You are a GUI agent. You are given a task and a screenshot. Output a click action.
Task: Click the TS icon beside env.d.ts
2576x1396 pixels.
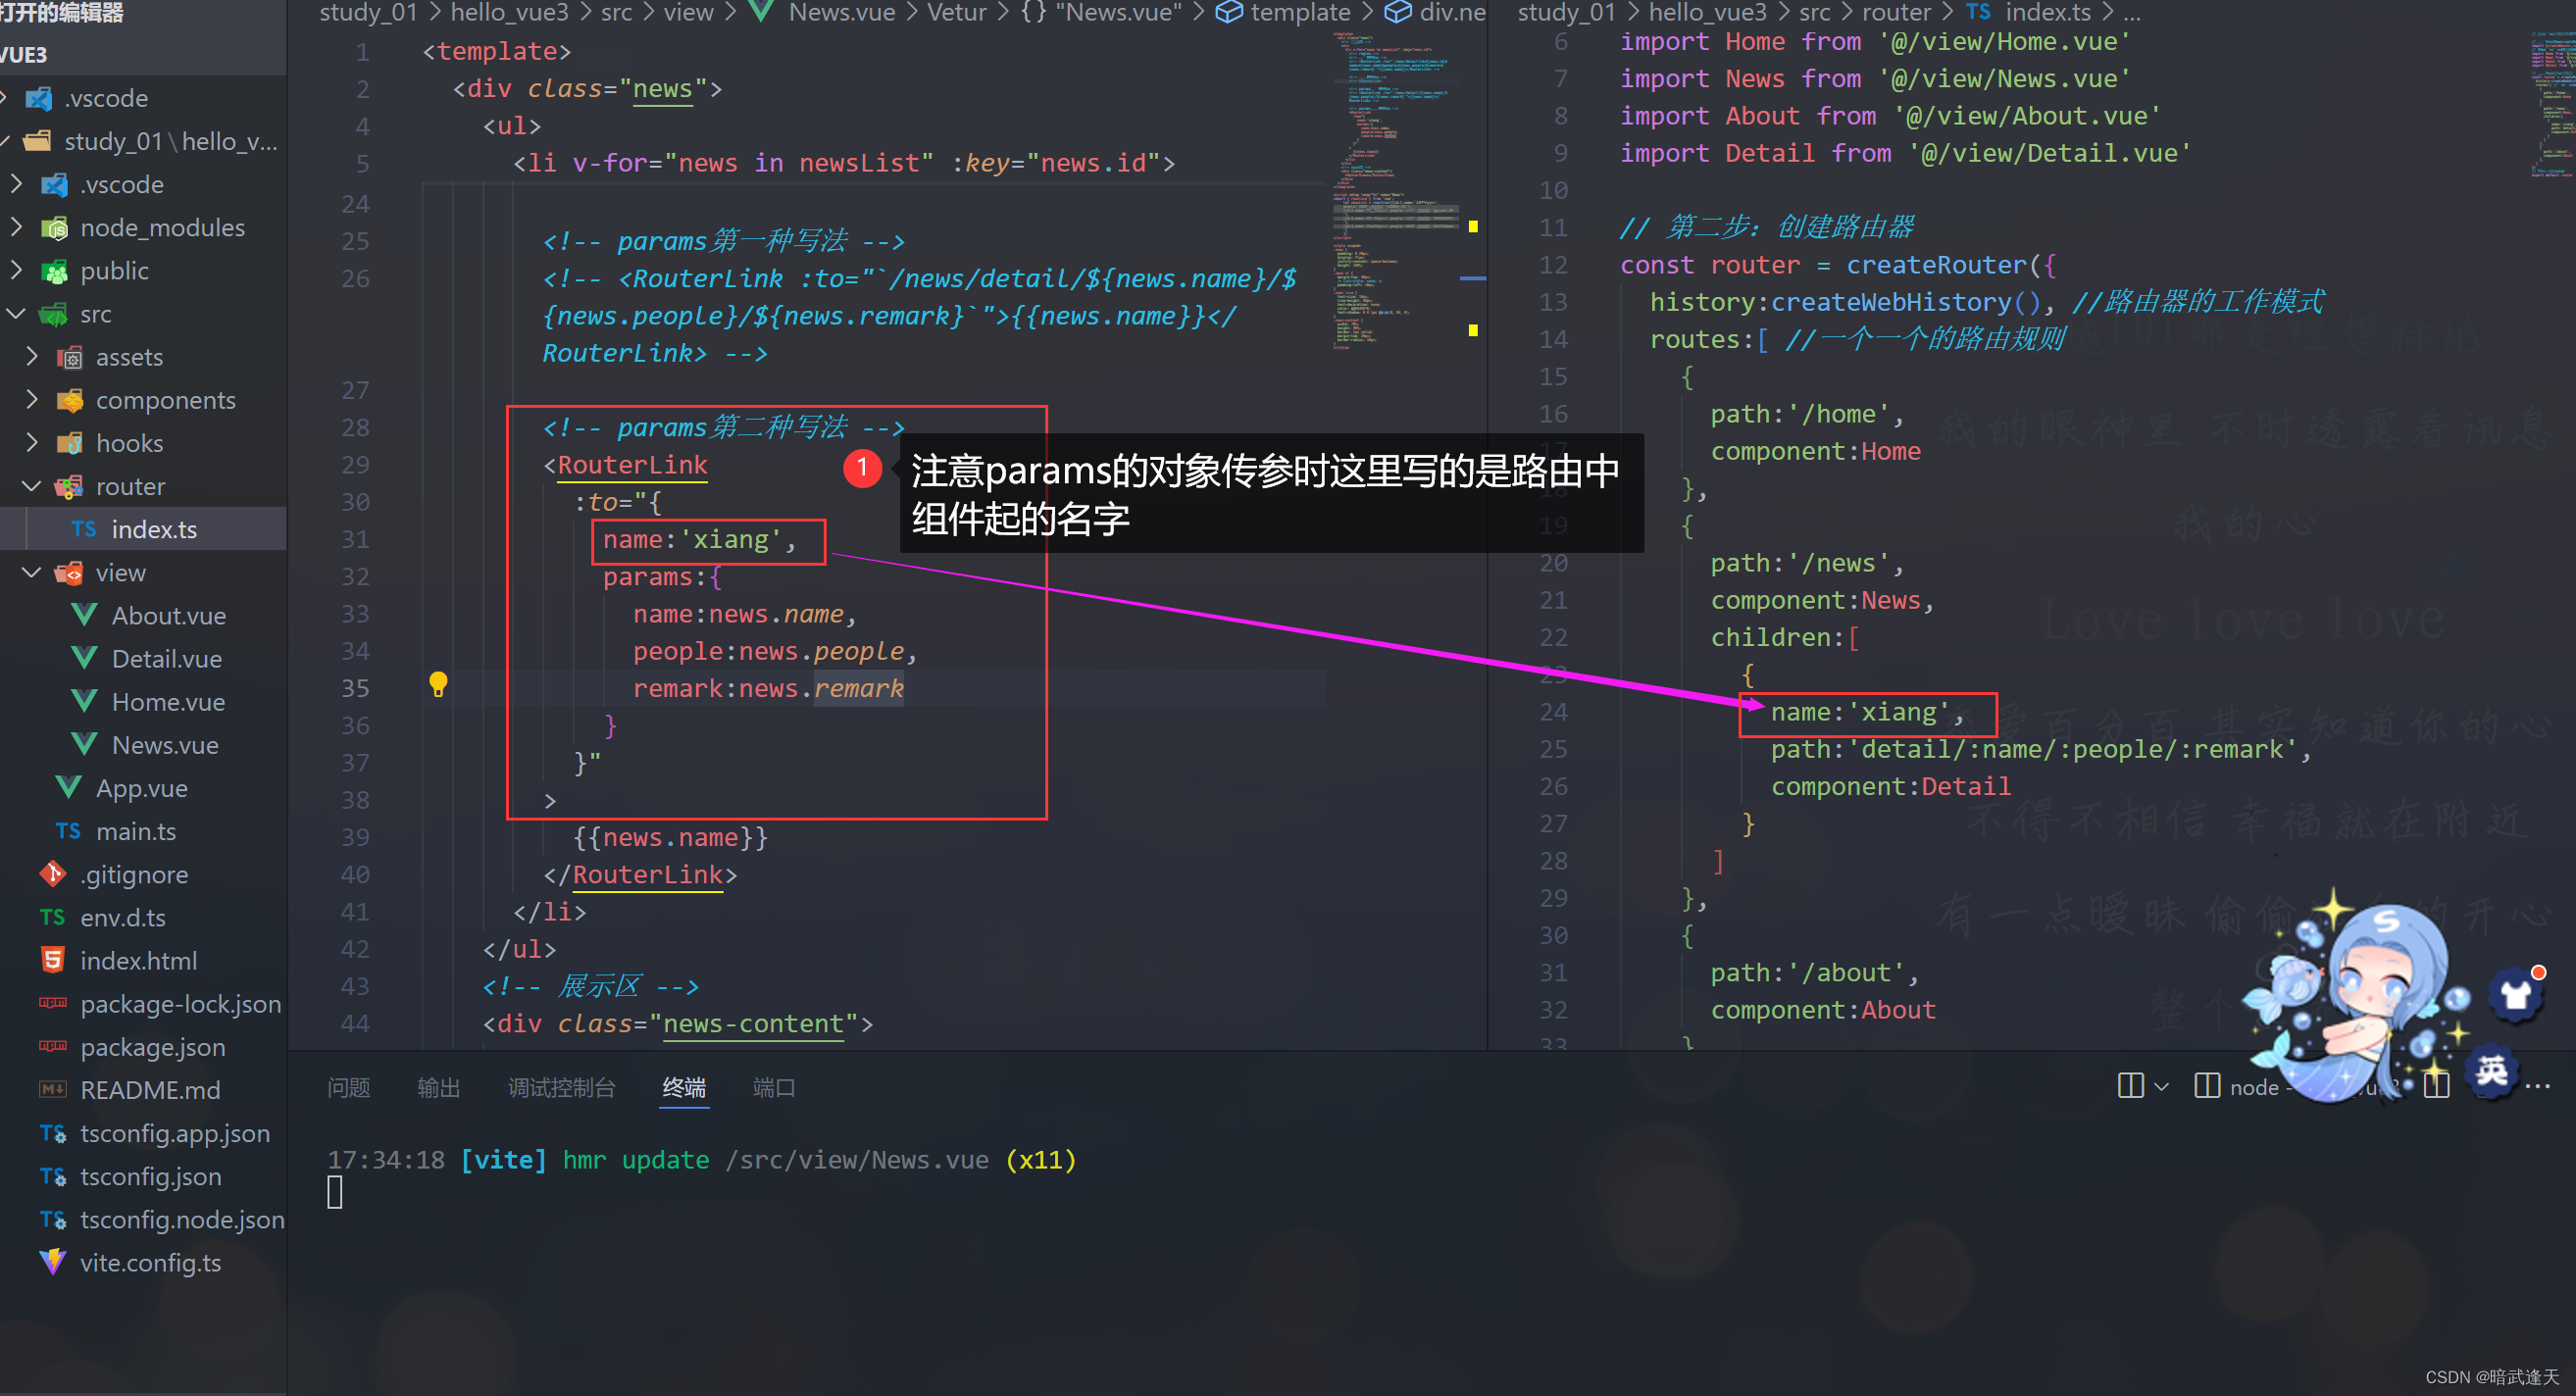tap(53, 917)
